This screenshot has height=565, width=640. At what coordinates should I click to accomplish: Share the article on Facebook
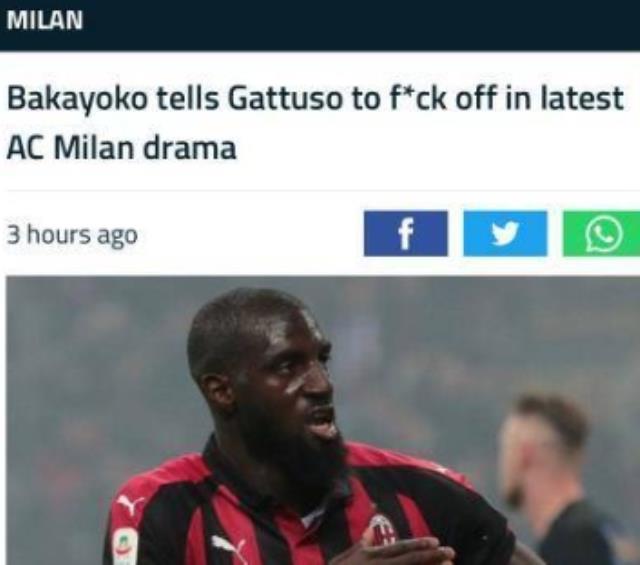pos(405,234)
